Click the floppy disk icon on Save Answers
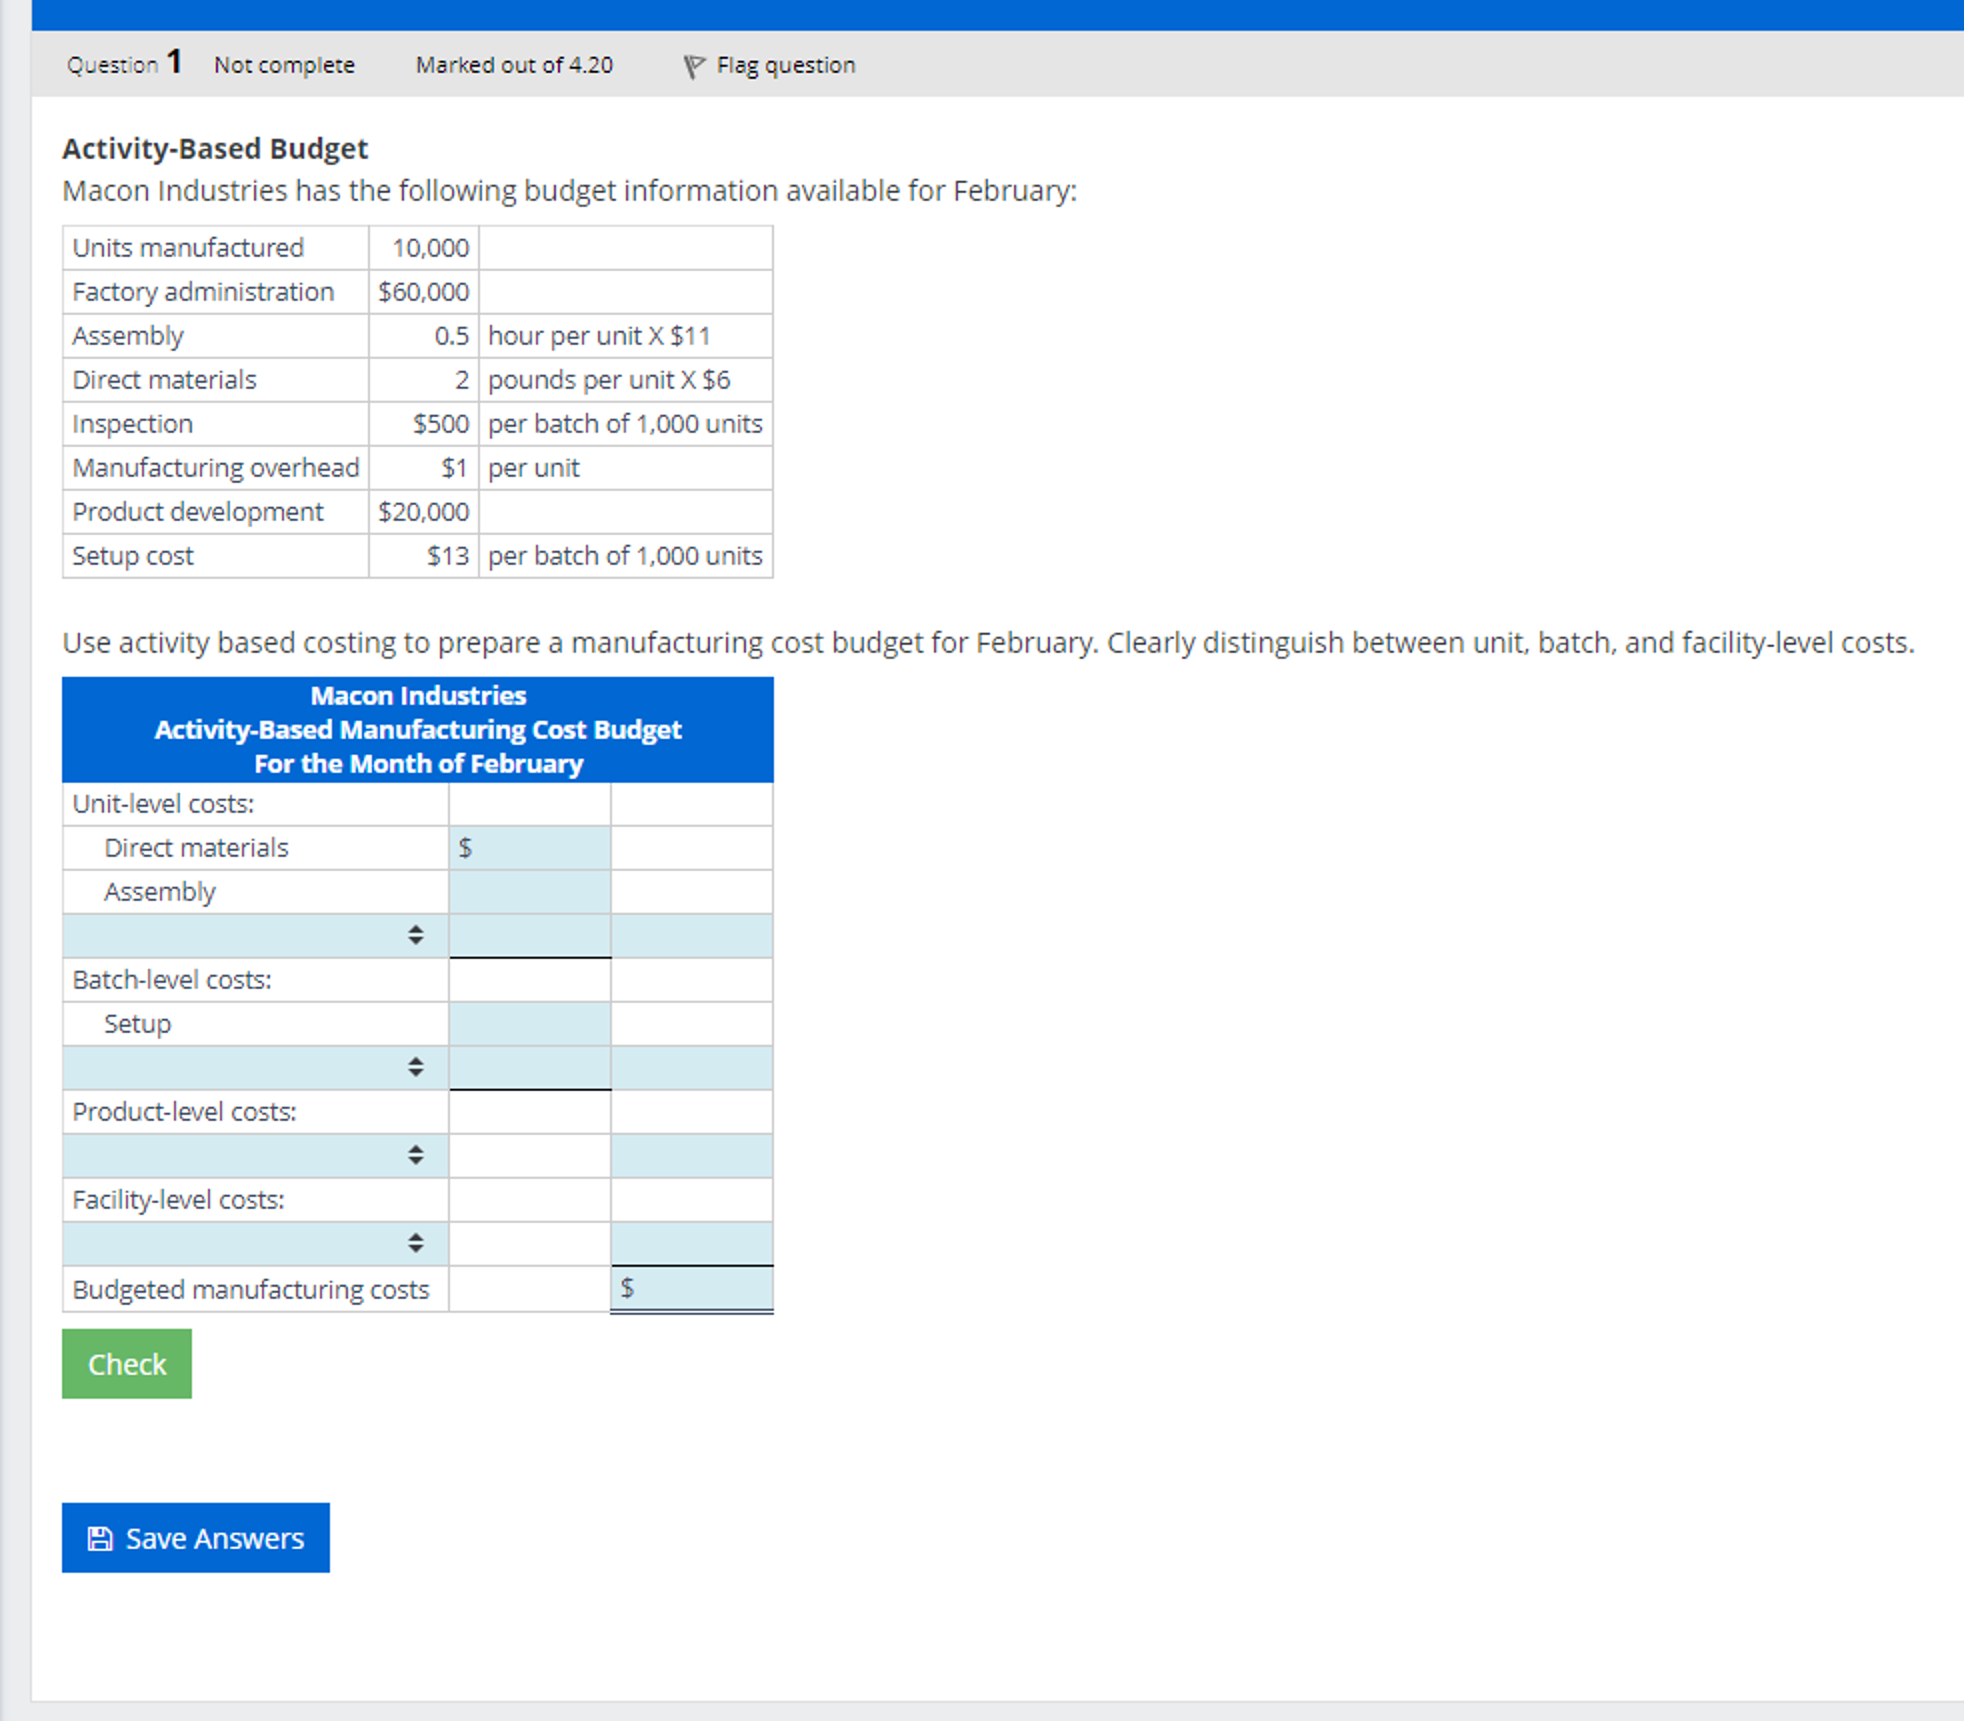This screenshot has height=1721, width=1964. 100,1538
